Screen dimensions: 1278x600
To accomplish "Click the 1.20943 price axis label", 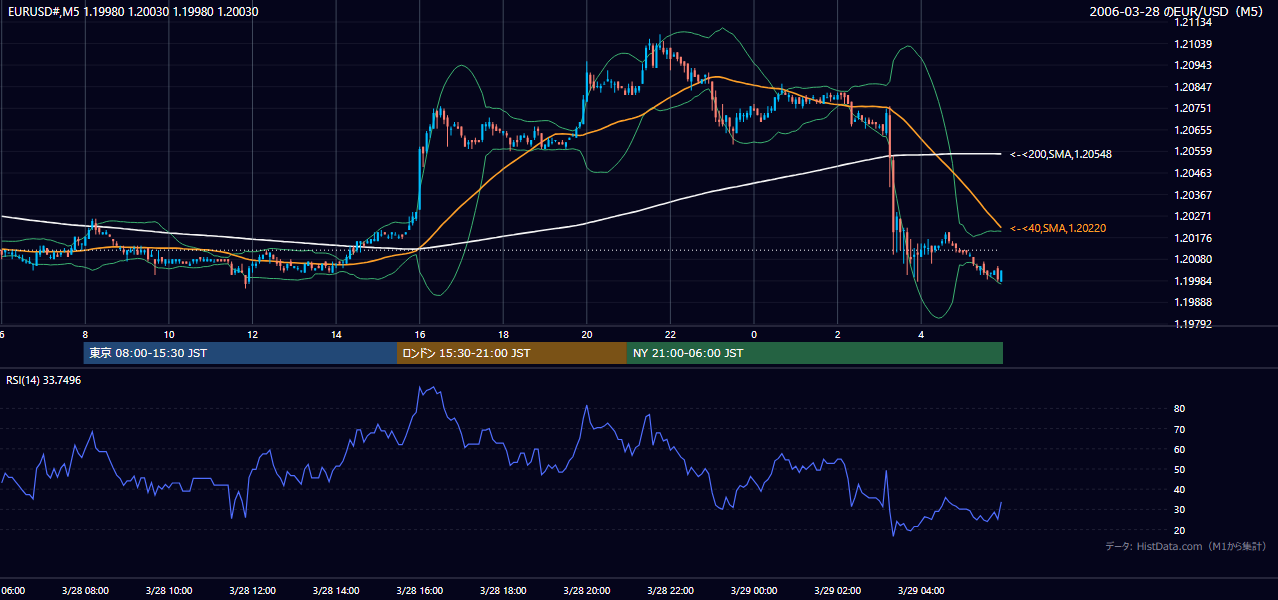I will (1193, 65).
